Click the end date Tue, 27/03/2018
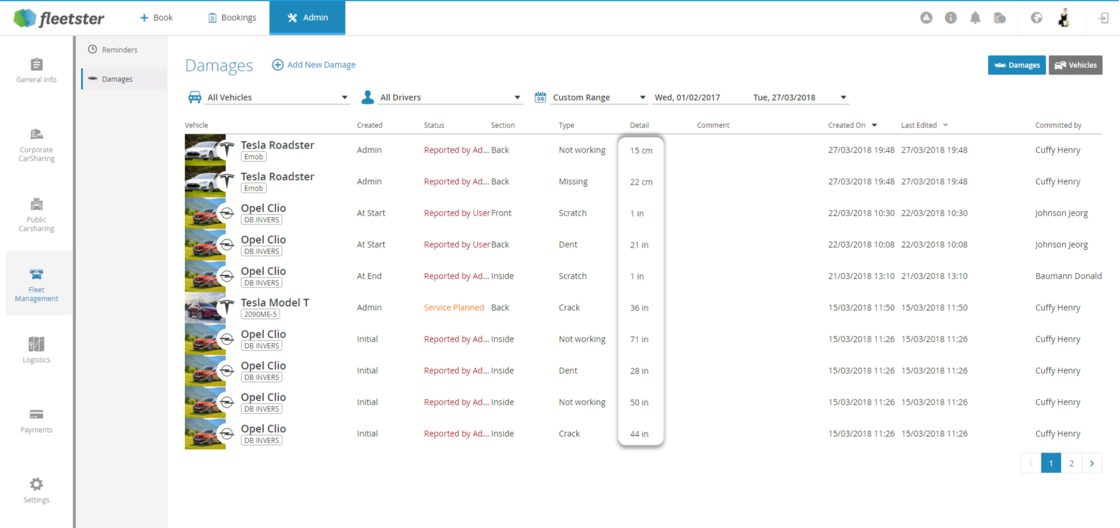The height and width of the screenshot is (528, 1120). click(784, 97)
